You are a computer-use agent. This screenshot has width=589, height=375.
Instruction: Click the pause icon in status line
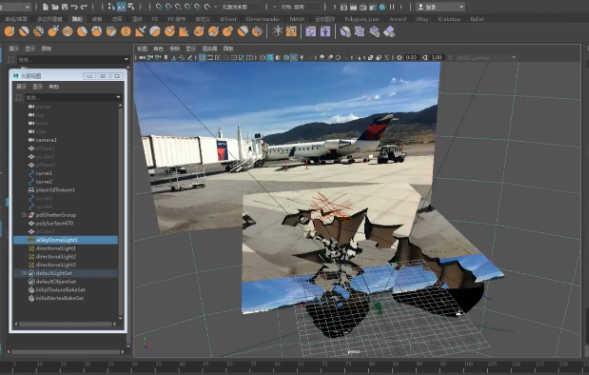(392, 7)
